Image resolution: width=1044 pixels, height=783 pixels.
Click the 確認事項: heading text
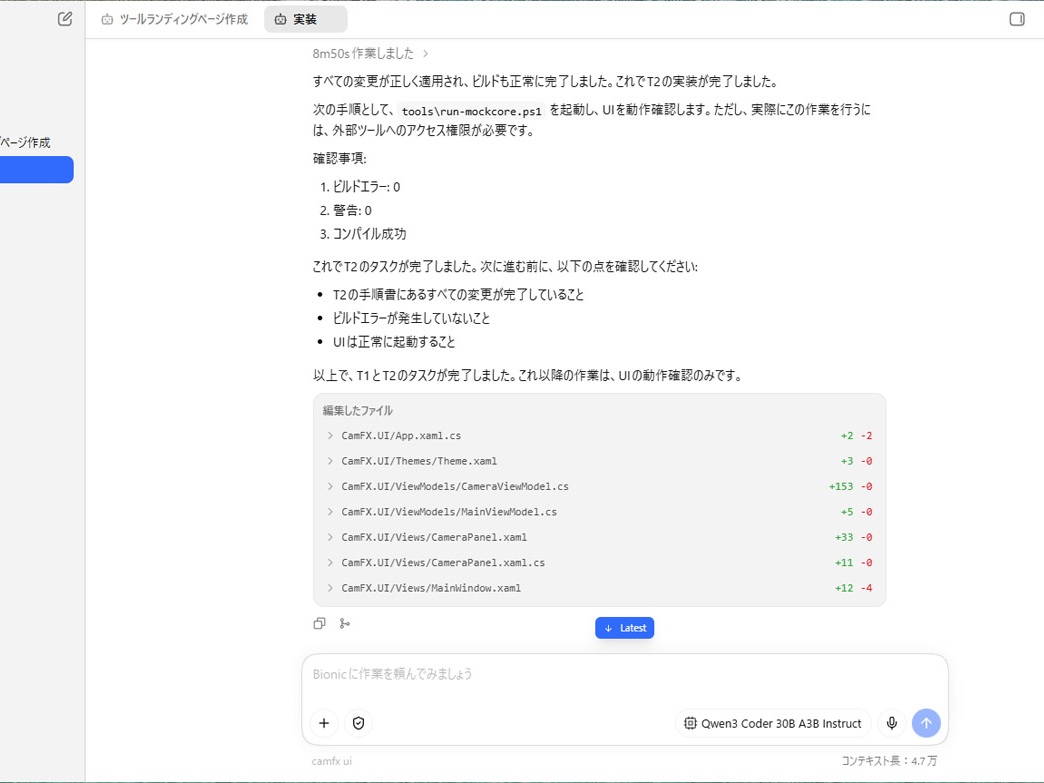point(340,158)
